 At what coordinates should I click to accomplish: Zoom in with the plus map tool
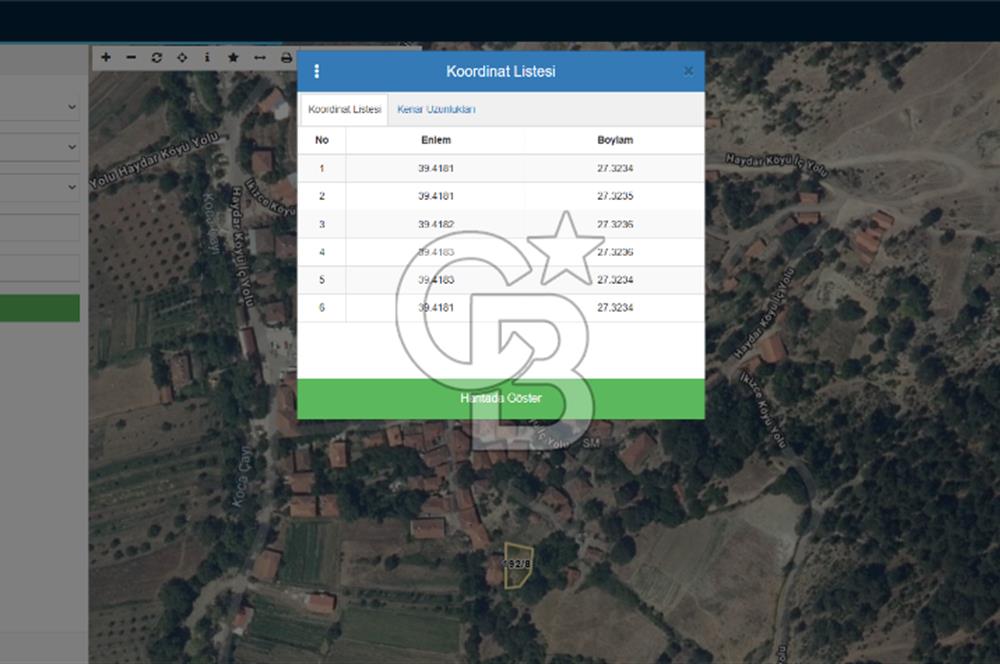tap(106, 57)
